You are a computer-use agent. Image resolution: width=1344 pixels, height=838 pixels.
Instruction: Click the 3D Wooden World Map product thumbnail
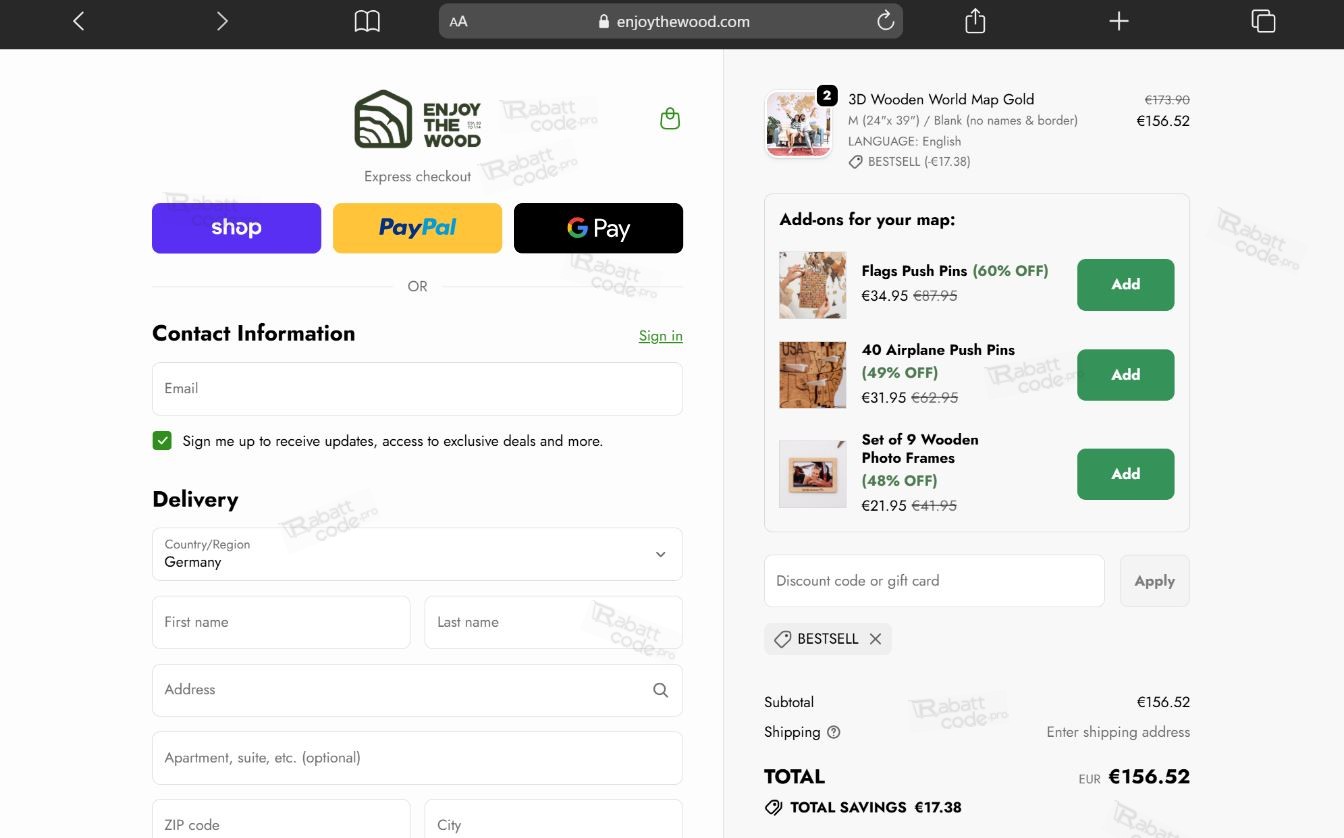click(798, 125)
